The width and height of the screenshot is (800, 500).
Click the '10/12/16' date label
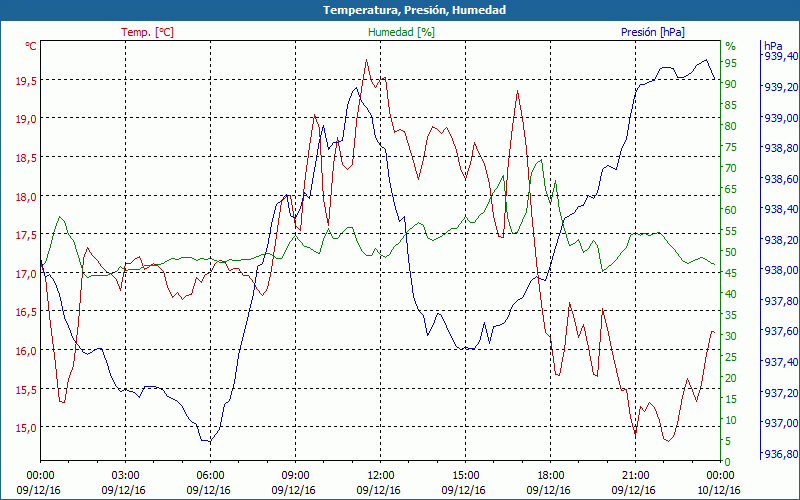tap(718, 490)
